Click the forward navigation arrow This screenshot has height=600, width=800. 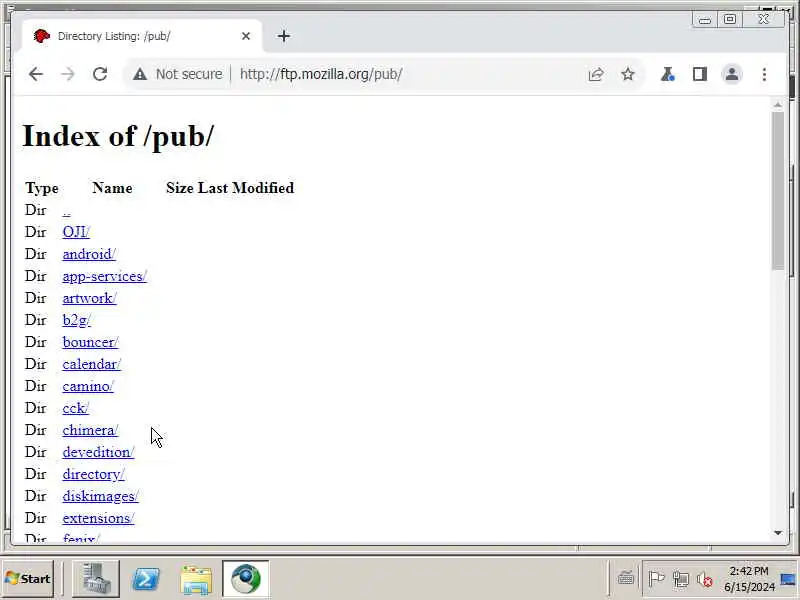68,74
